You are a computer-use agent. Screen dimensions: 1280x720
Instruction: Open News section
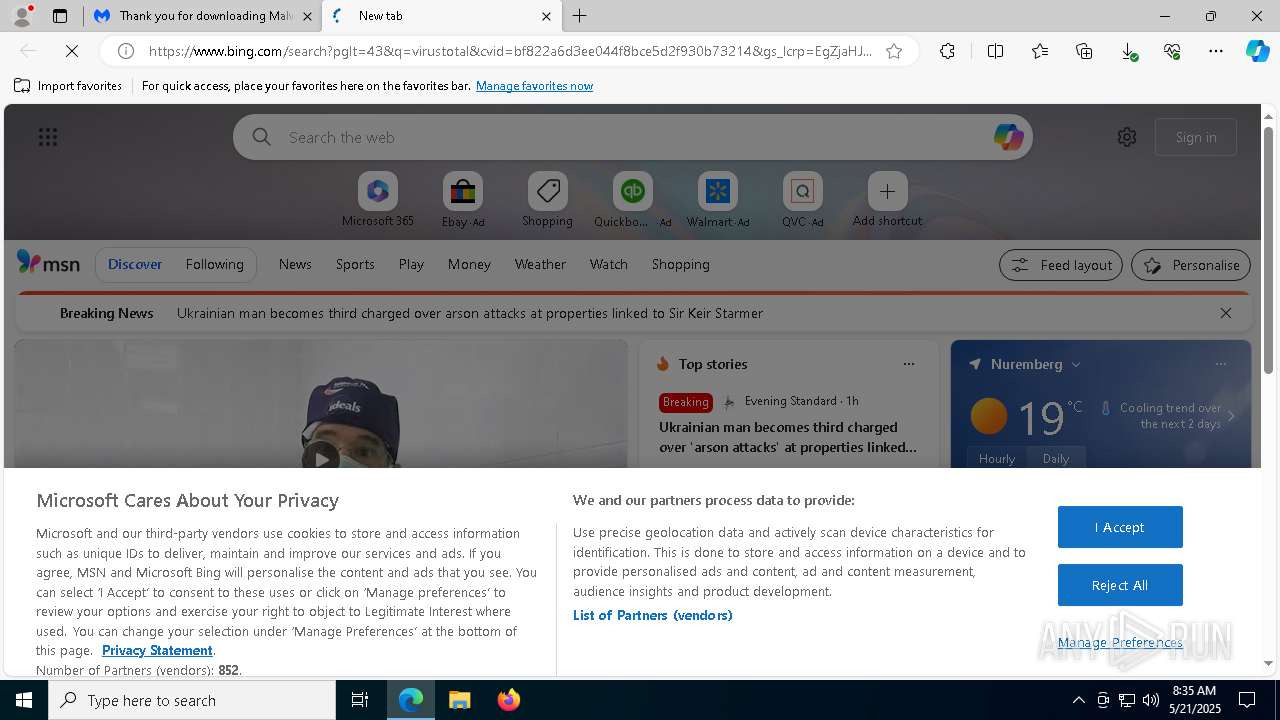point(295,264)
